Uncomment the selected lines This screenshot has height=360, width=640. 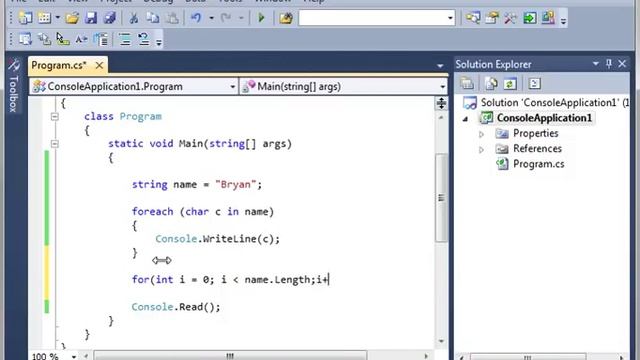pyautogui.click(x=144, y=39)
